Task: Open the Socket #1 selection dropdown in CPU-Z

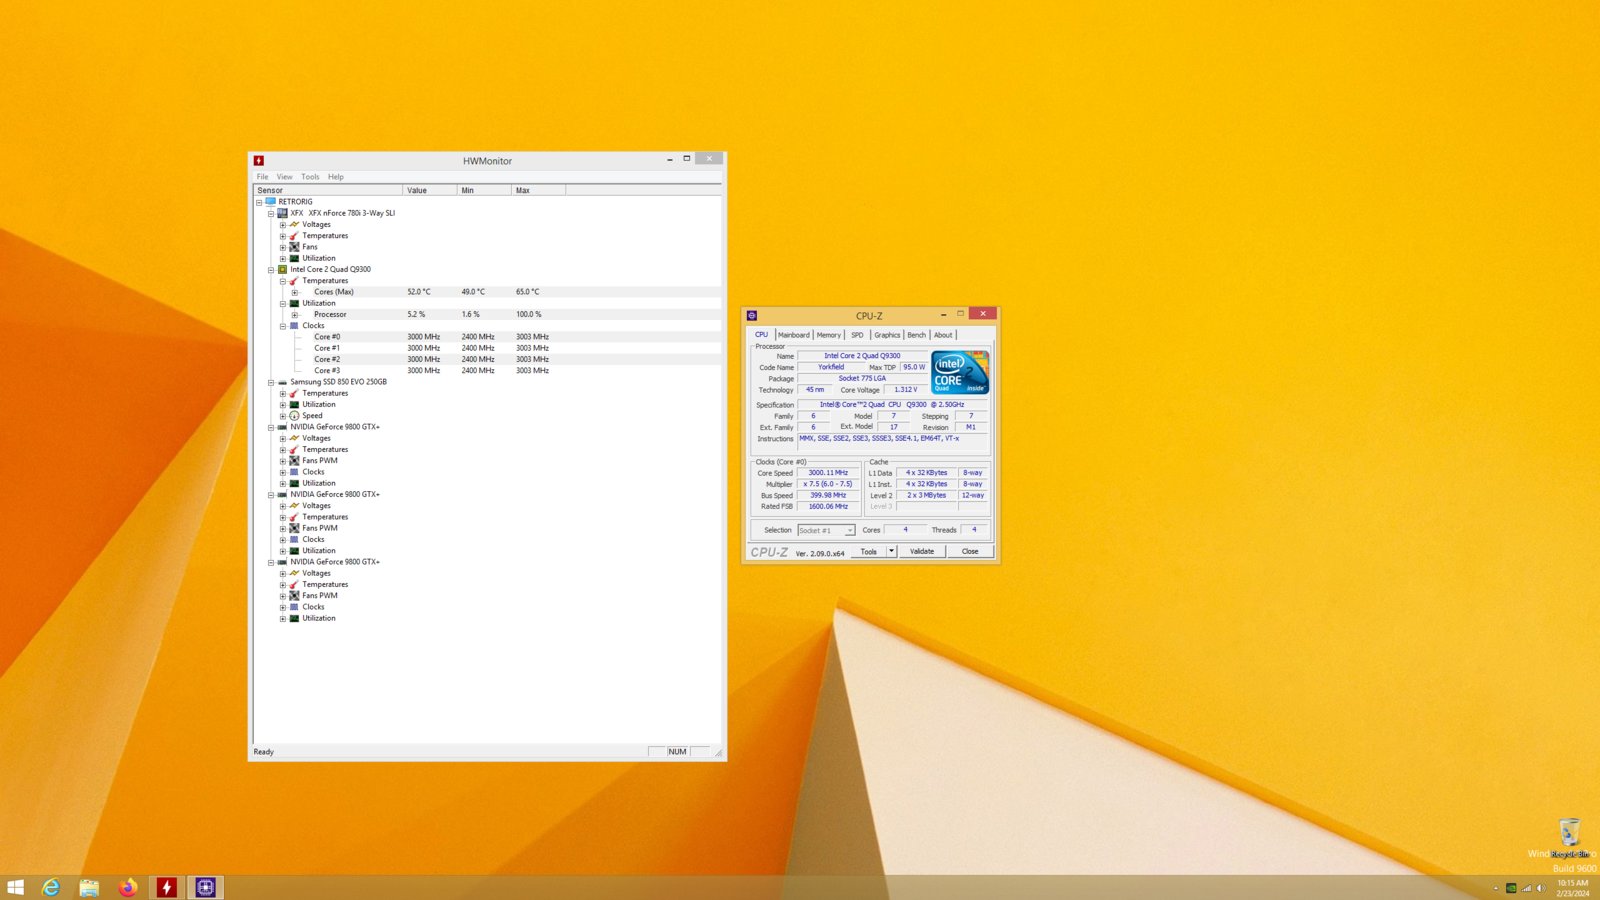Action: coord(826,530)
